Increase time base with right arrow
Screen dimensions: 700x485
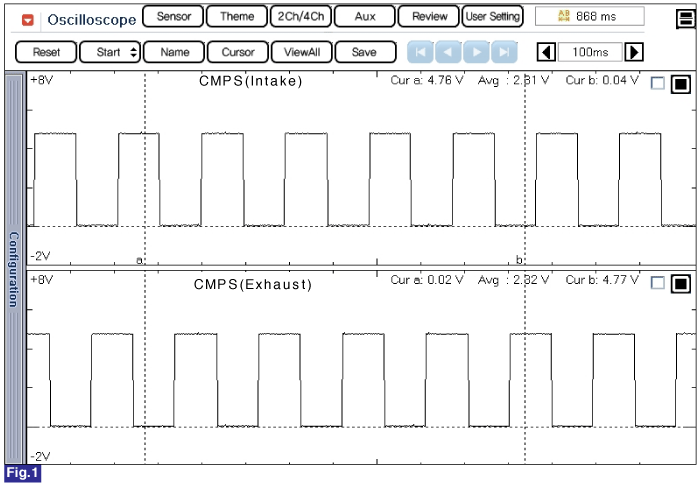pyautogui.click(x=634, y=52)
